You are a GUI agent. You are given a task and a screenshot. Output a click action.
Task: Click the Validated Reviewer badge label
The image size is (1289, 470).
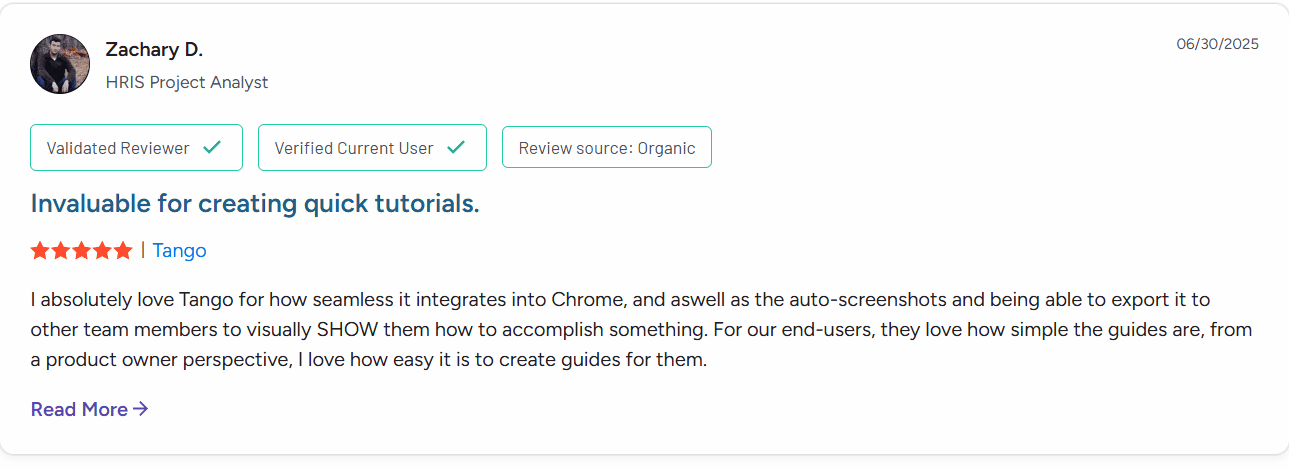click(x=118, y=148)
